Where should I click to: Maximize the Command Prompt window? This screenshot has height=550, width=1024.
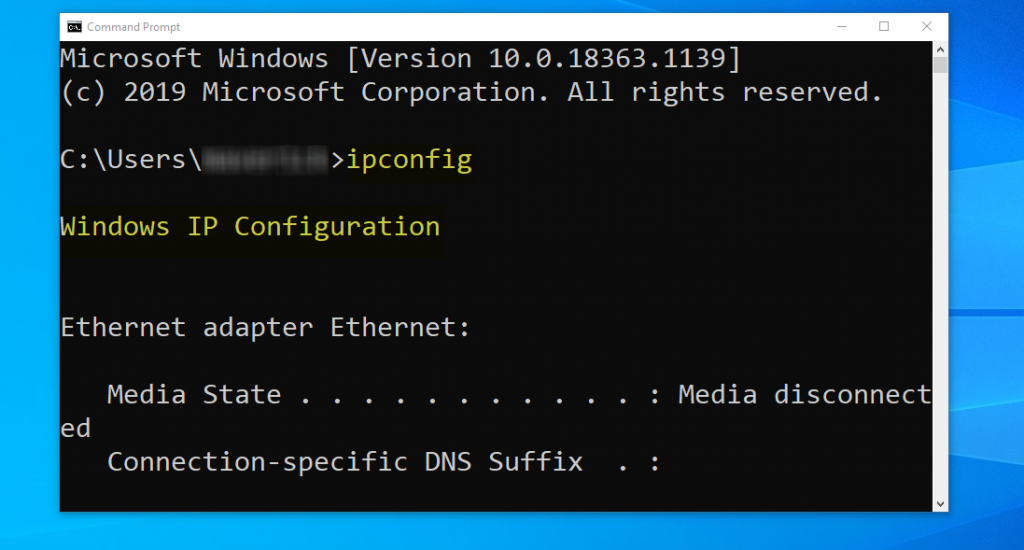point(884,27)
